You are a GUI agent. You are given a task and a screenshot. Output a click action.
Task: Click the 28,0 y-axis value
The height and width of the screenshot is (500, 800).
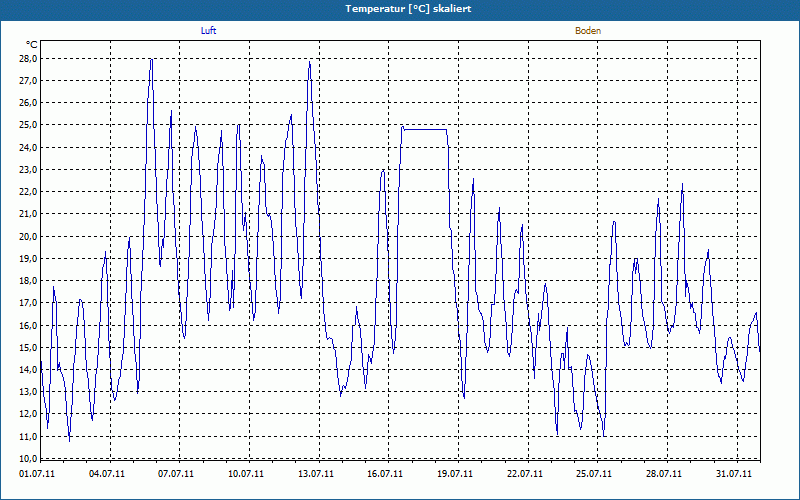pos(28,59)
